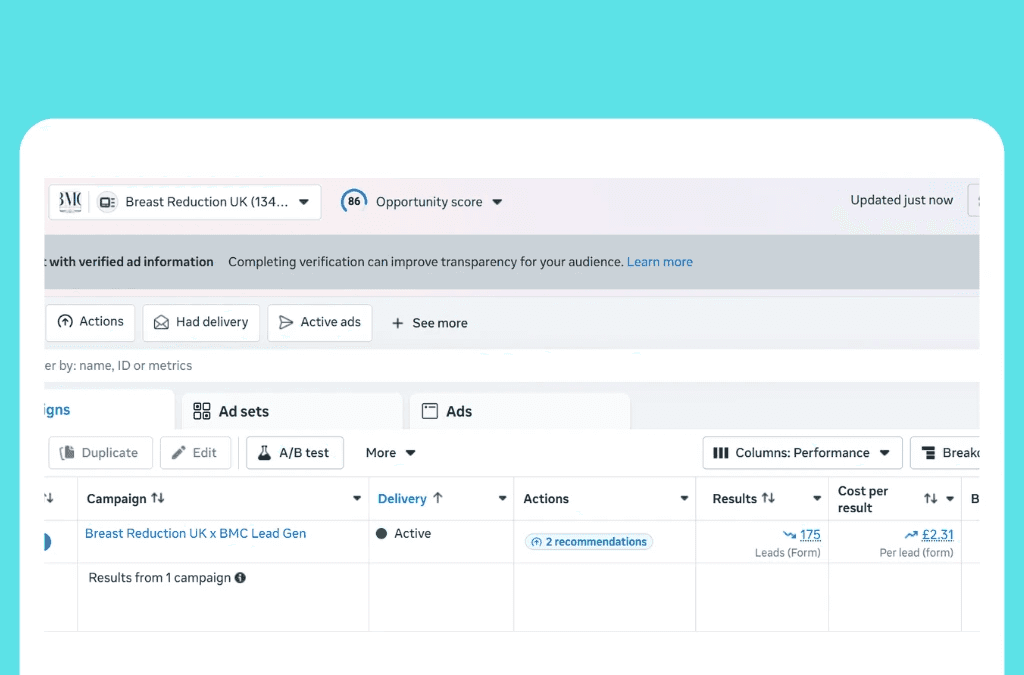Apply the Active ads filter

pos(320,322)
